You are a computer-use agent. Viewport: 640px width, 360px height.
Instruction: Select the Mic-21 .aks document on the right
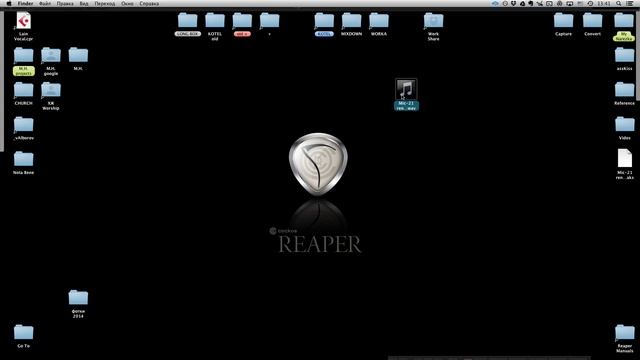coord(624,158)
